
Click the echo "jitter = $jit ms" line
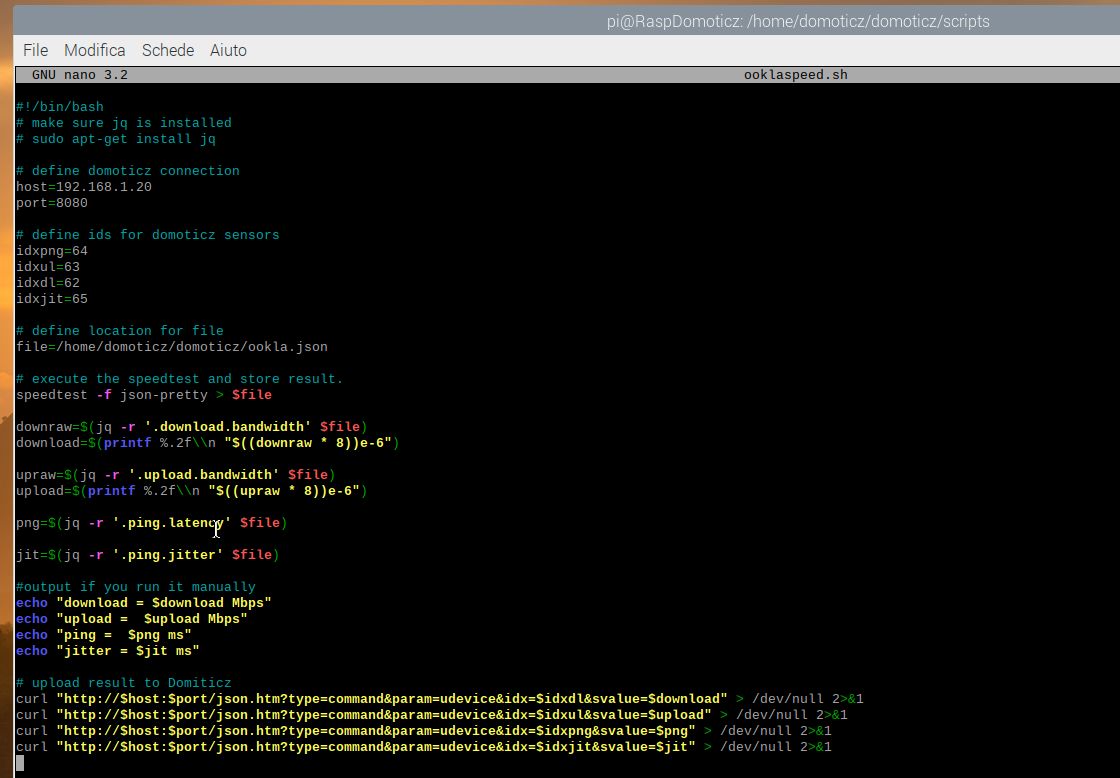click(x=107, y=651)
